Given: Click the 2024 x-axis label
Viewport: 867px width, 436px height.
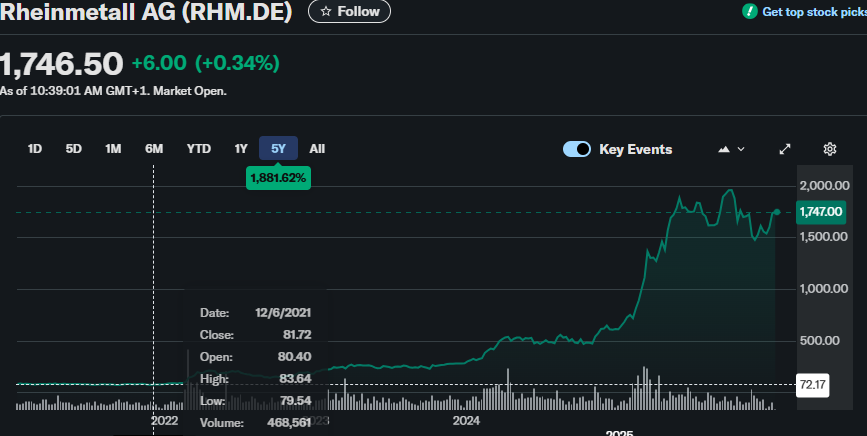Looking at the screenshot, I should pyautogui.click(x=466, y=421).
